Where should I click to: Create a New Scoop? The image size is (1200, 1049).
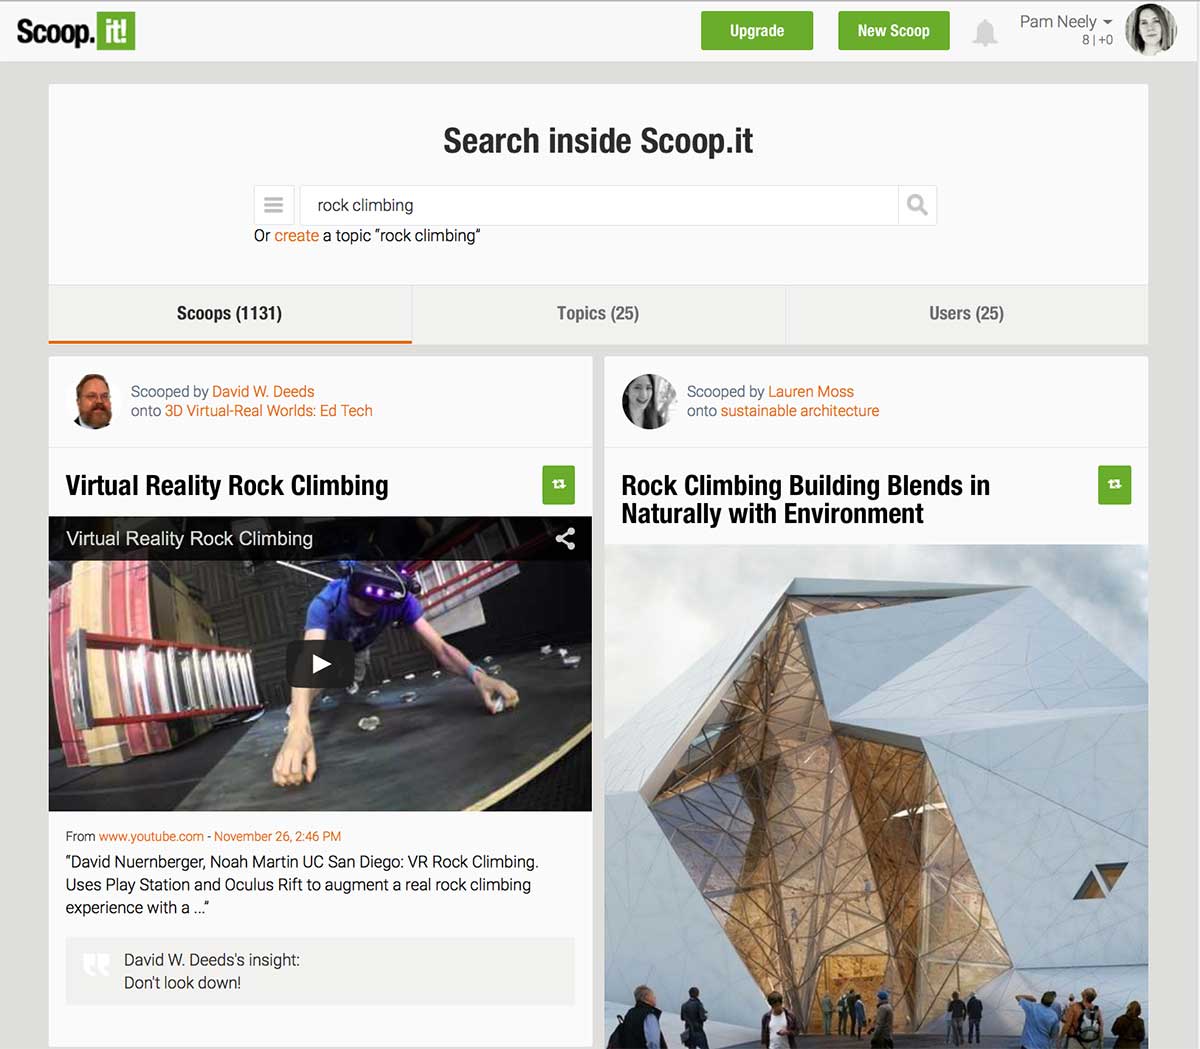pos(894,31)
